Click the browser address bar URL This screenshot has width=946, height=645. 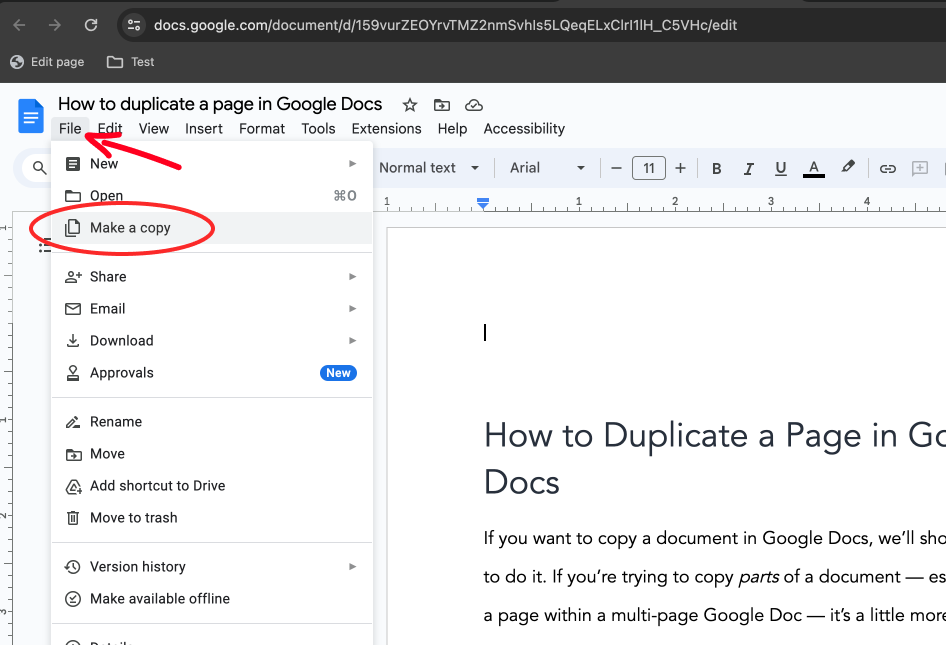pyautogui.click(x=445, y=25)
